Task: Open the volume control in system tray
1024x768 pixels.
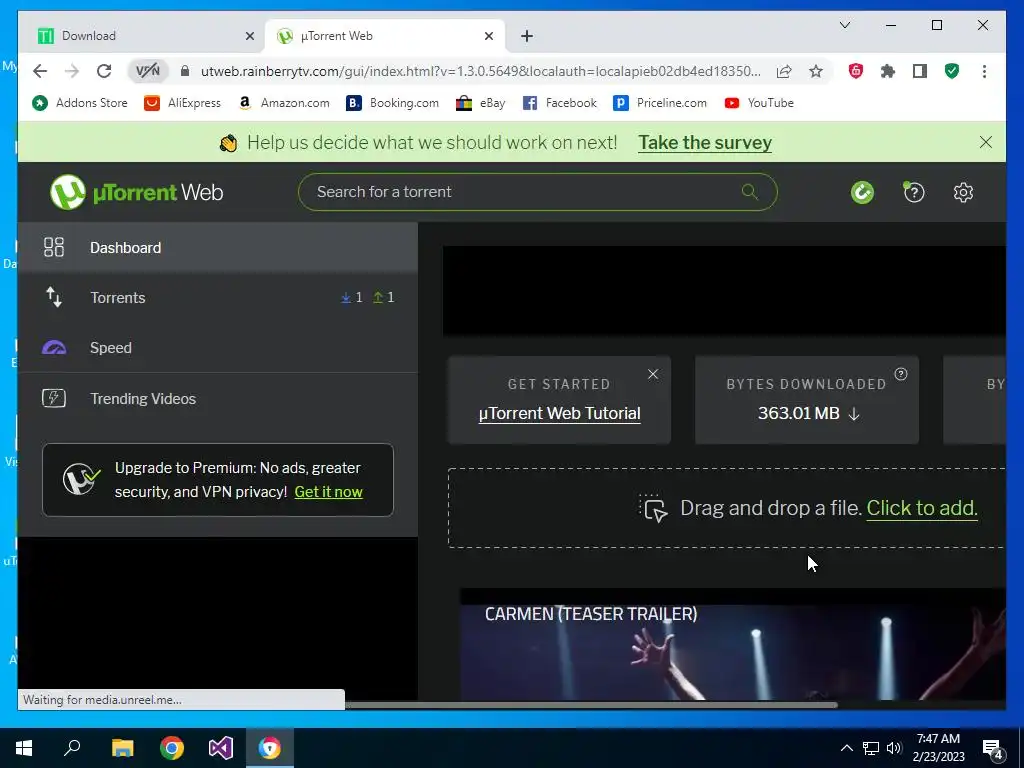Action: (894, 748)
